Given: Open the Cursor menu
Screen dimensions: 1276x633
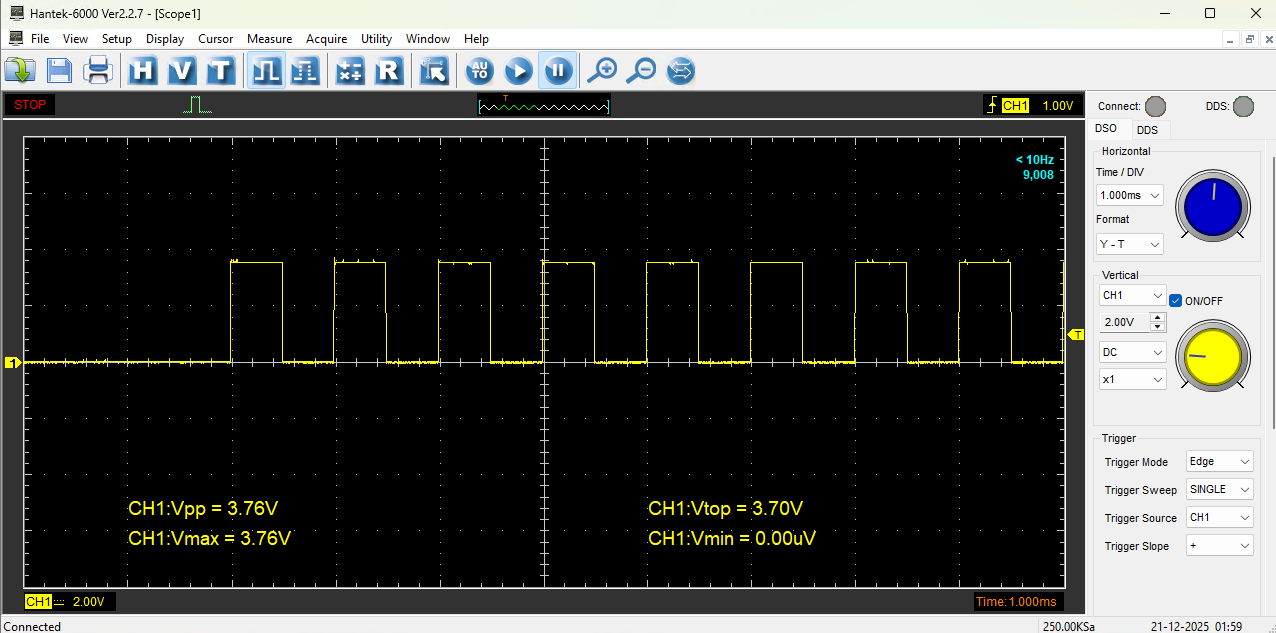Looking at the screenshot, I should 216,39.
